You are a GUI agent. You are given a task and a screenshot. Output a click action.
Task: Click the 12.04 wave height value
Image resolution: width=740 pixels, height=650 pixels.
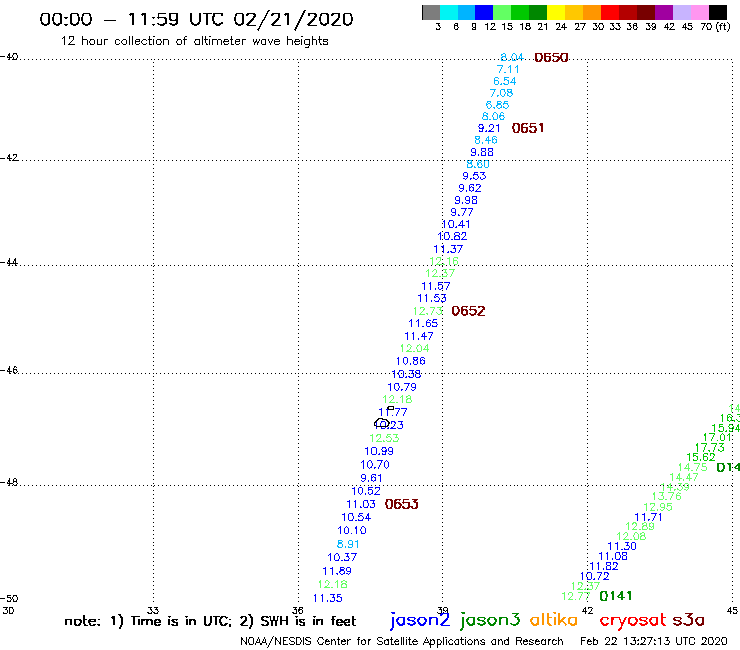[414, 348]
